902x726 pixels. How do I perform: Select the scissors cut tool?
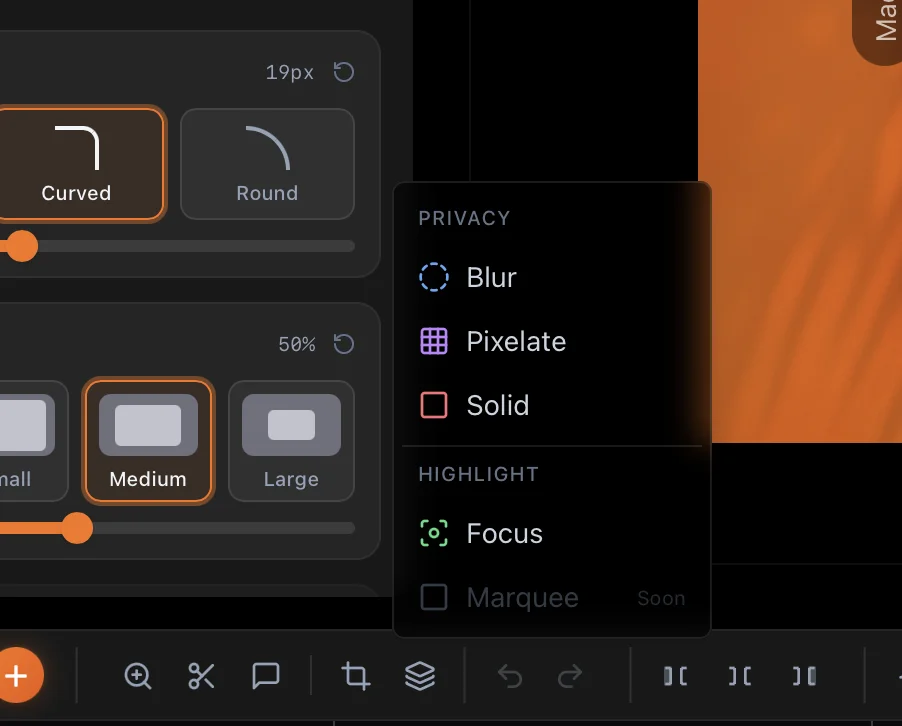pyautogui.click(x=201, y=676)
